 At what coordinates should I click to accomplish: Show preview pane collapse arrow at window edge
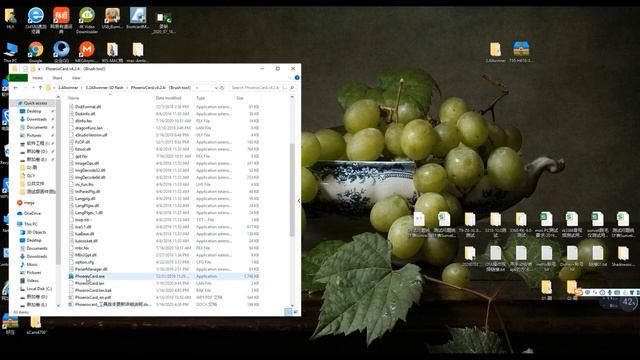tap(299, 201)
